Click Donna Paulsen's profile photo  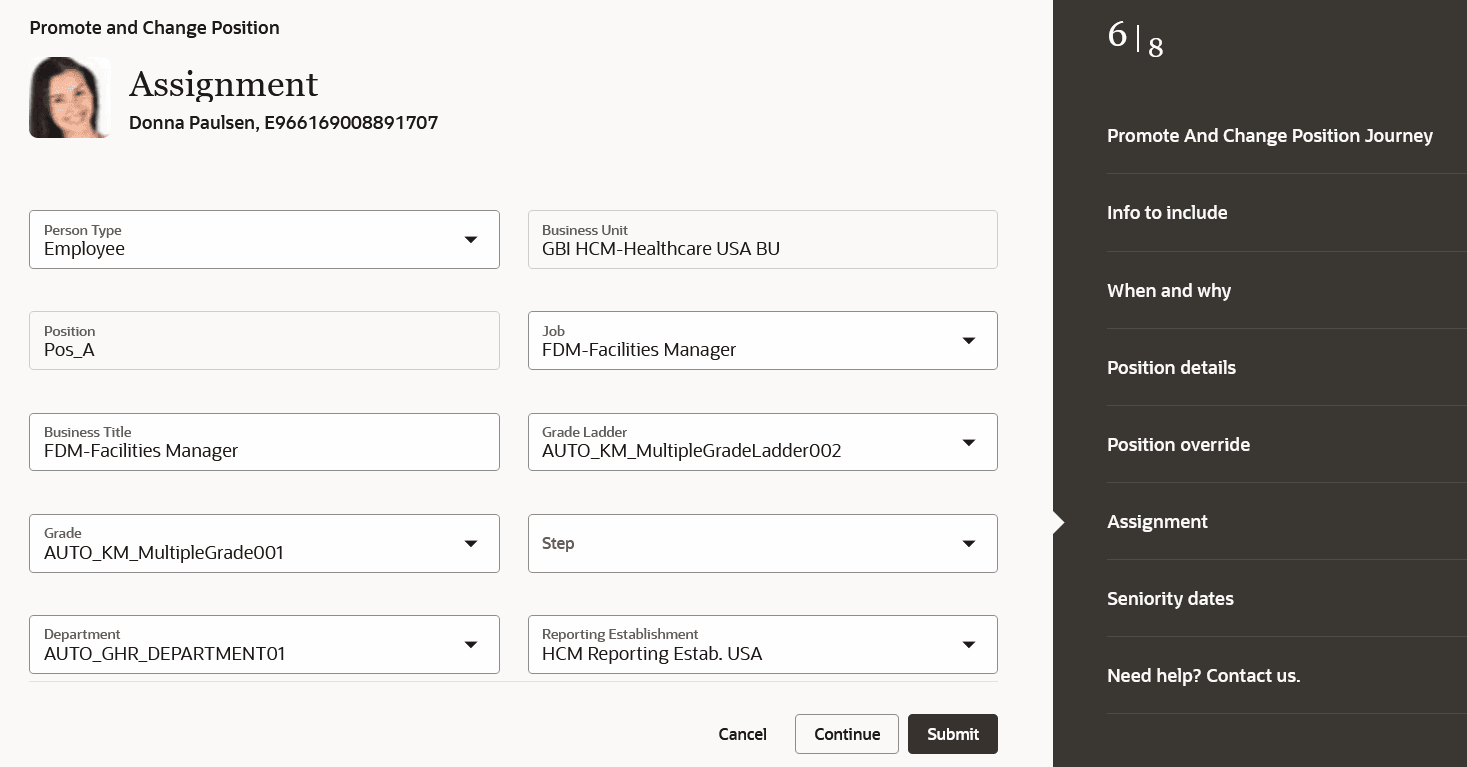(x=69, y=97)
